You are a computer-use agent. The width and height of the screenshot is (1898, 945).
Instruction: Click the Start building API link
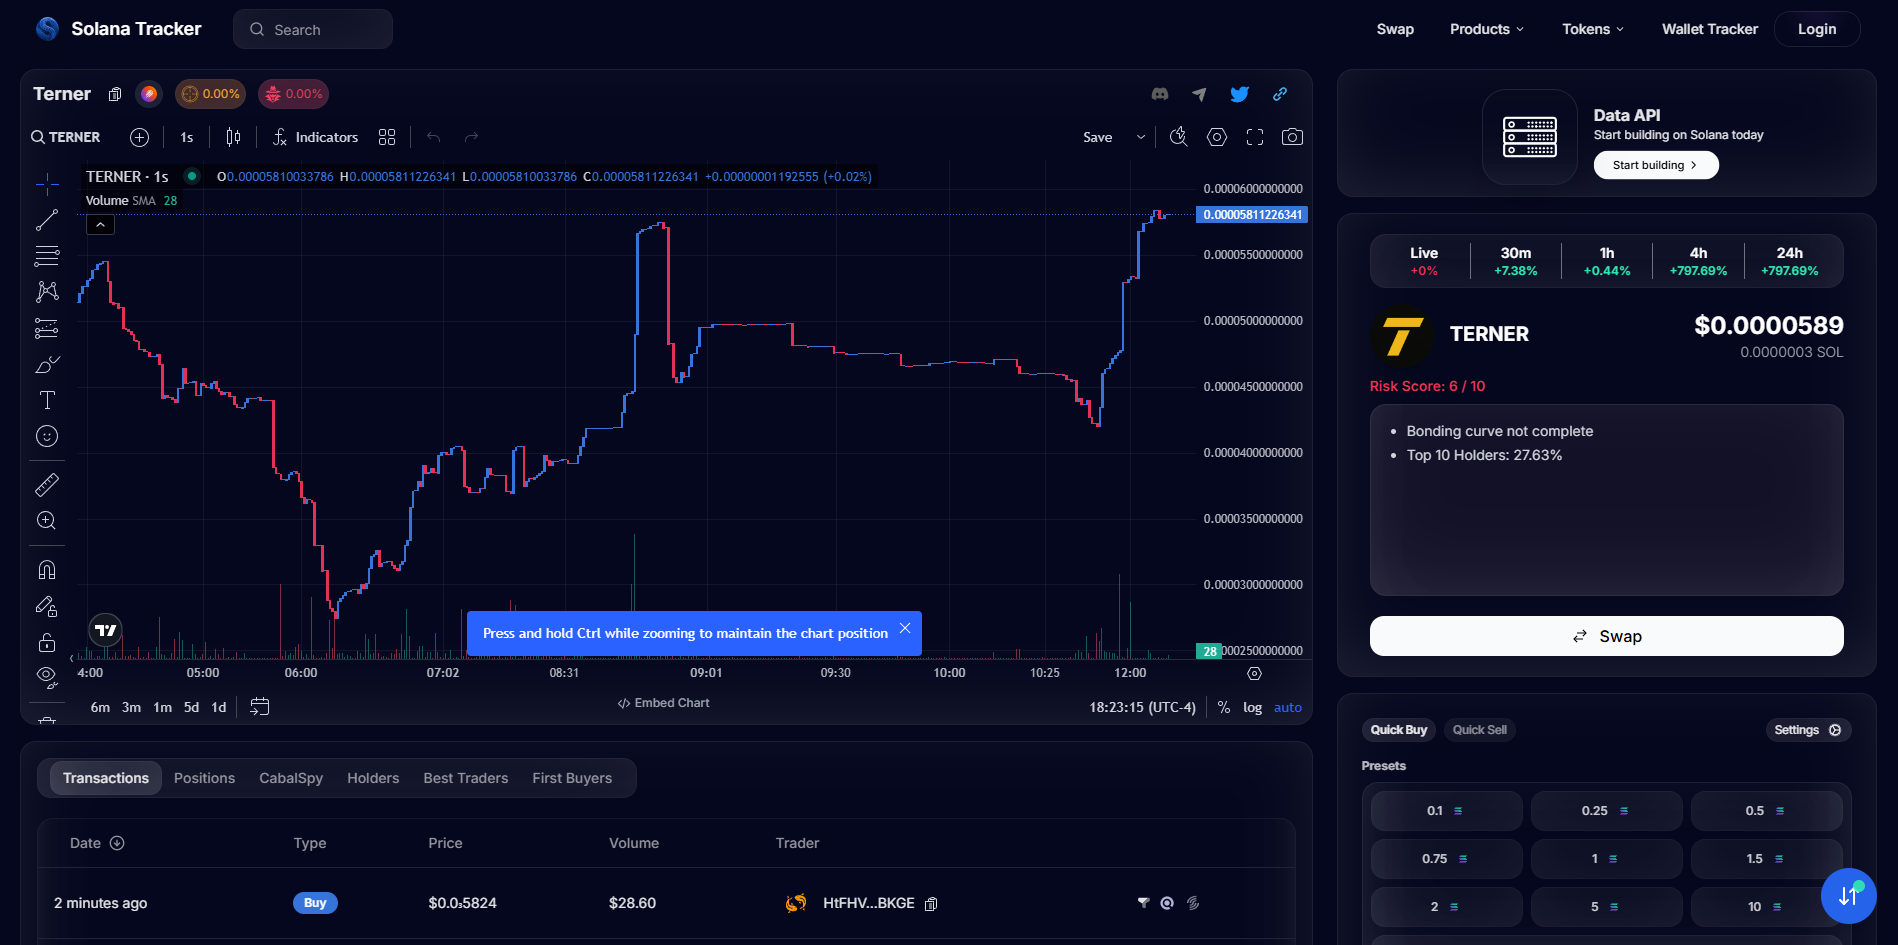(1655, 164)
